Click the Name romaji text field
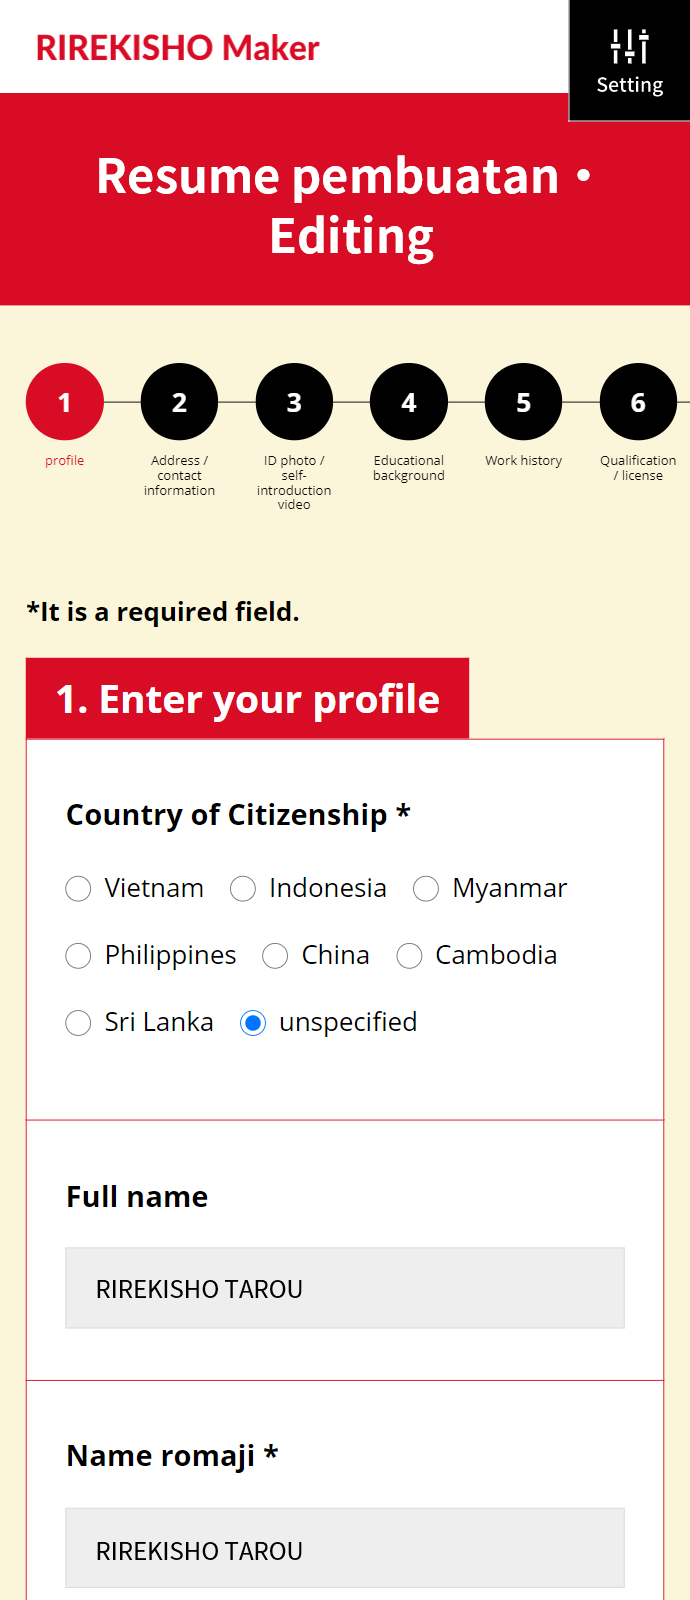Image resolution: width=690 pixels, height=1600 pixels. (x=345, y=1548)
